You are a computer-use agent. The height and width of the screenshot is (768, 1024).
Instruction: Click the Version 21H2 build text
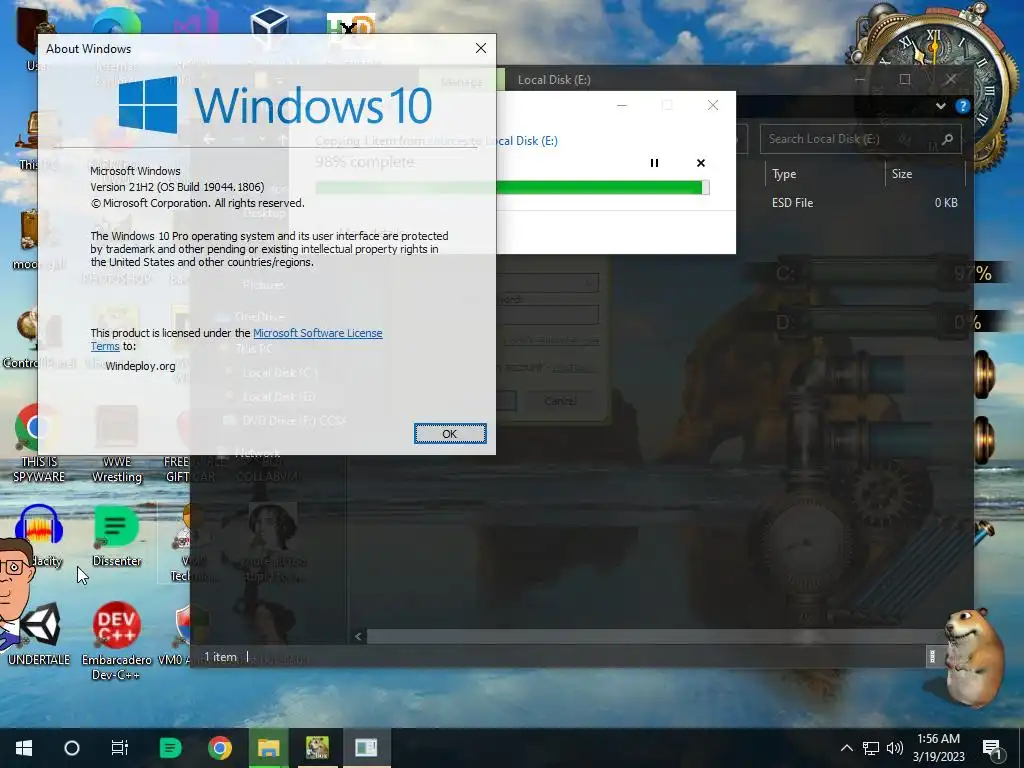177,187
